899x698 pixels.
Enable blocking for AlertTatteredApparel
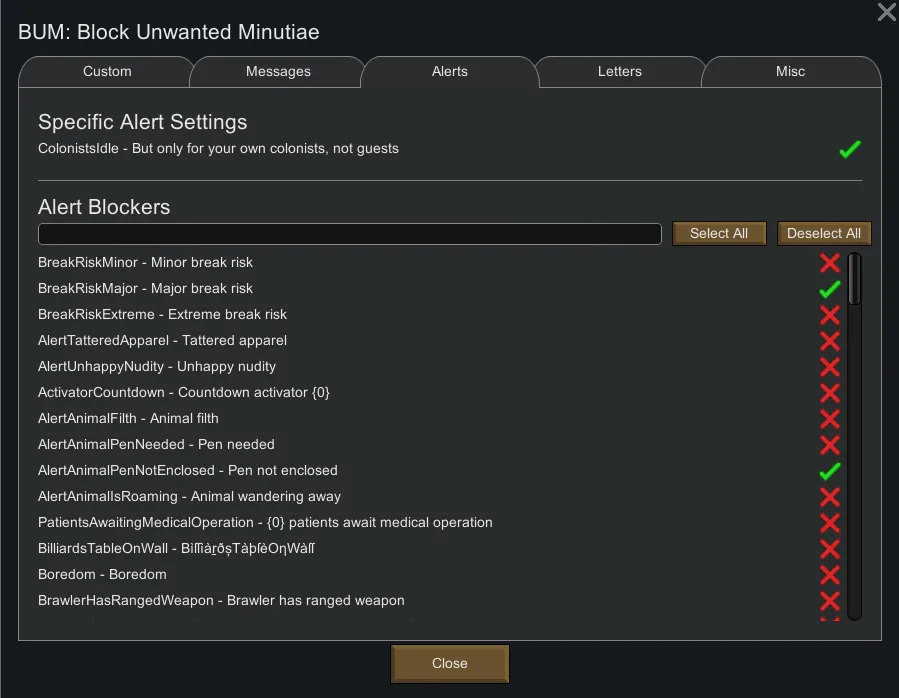pyautogui.click(x=829, y=341)
